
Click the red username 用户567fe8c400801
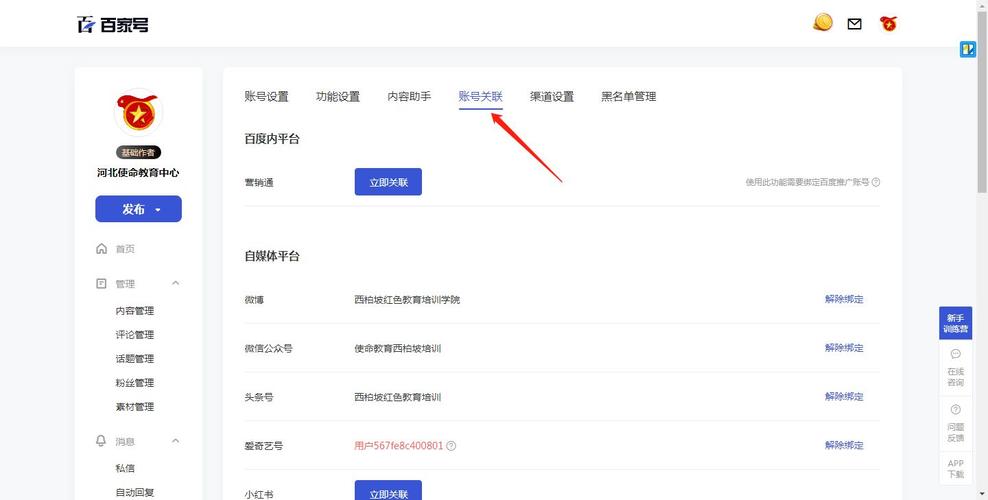(x=399, y=446)
